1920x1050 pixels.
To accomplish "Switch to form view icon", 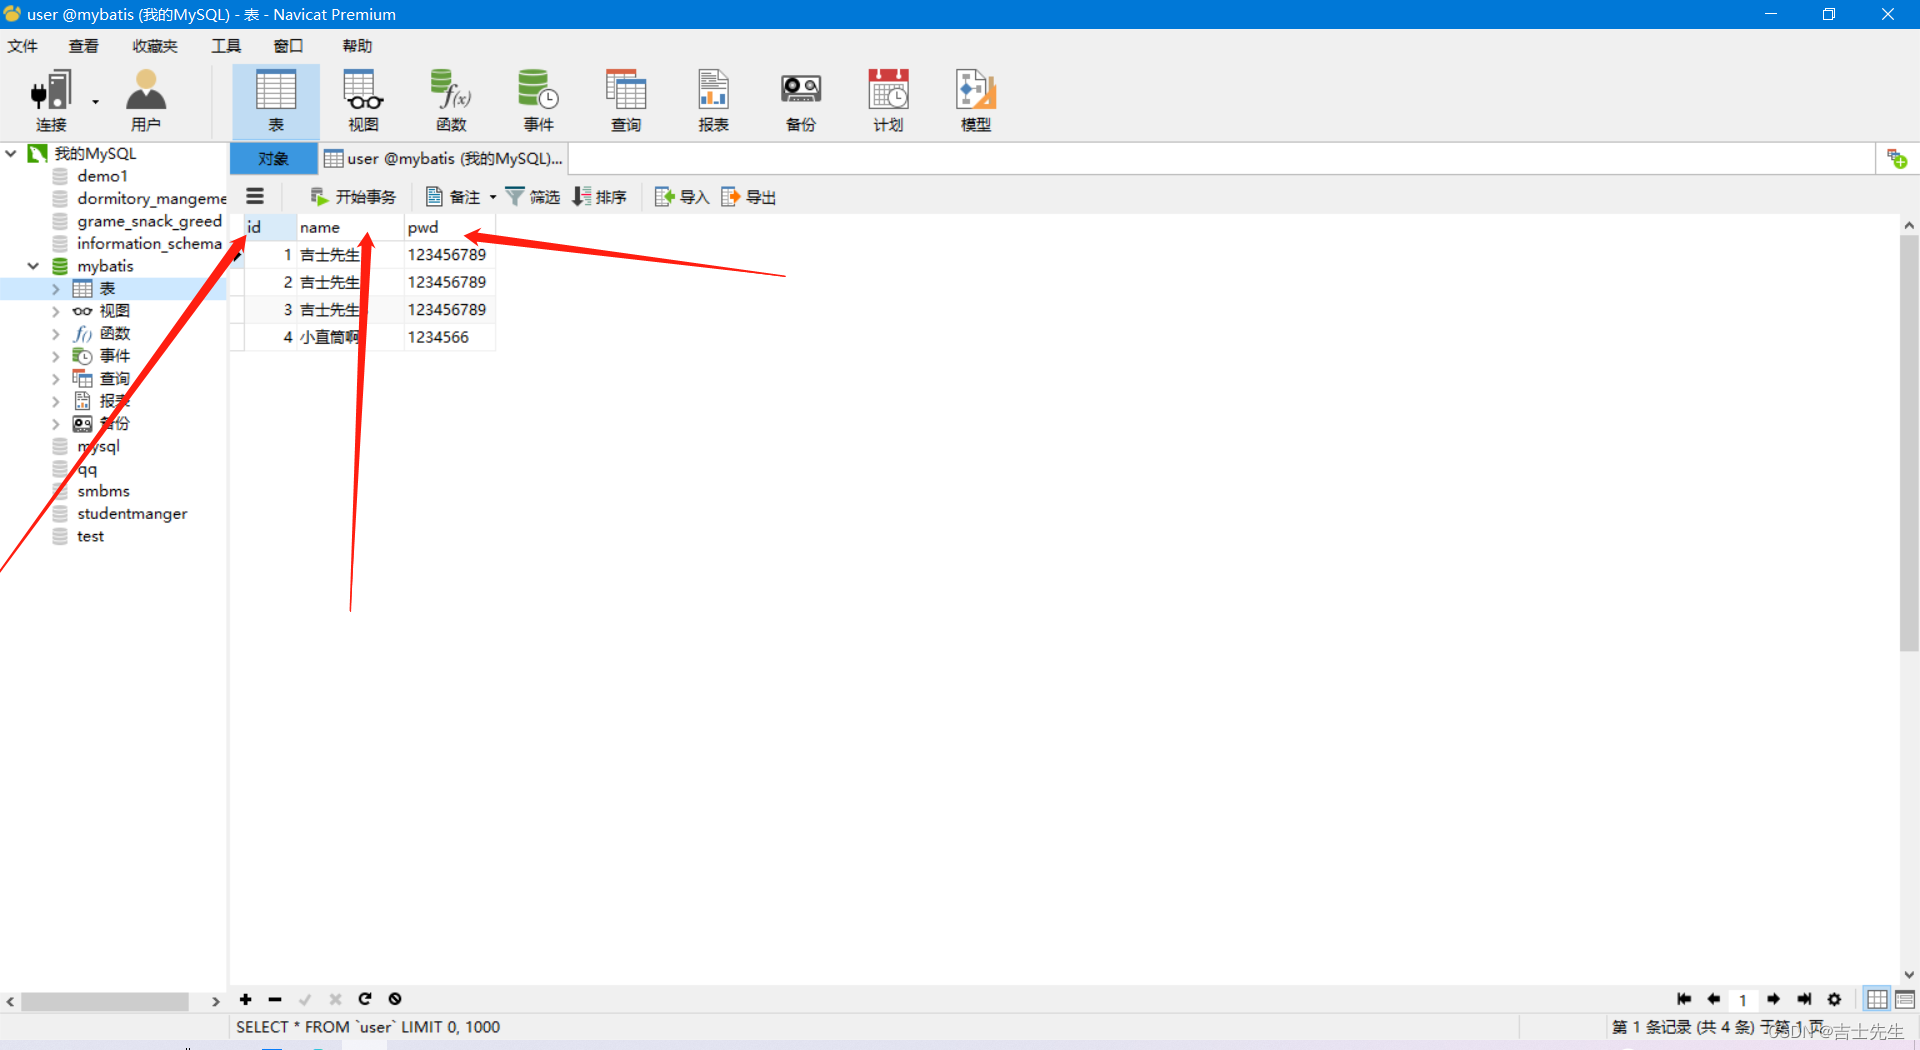I will pos(1905,999).
